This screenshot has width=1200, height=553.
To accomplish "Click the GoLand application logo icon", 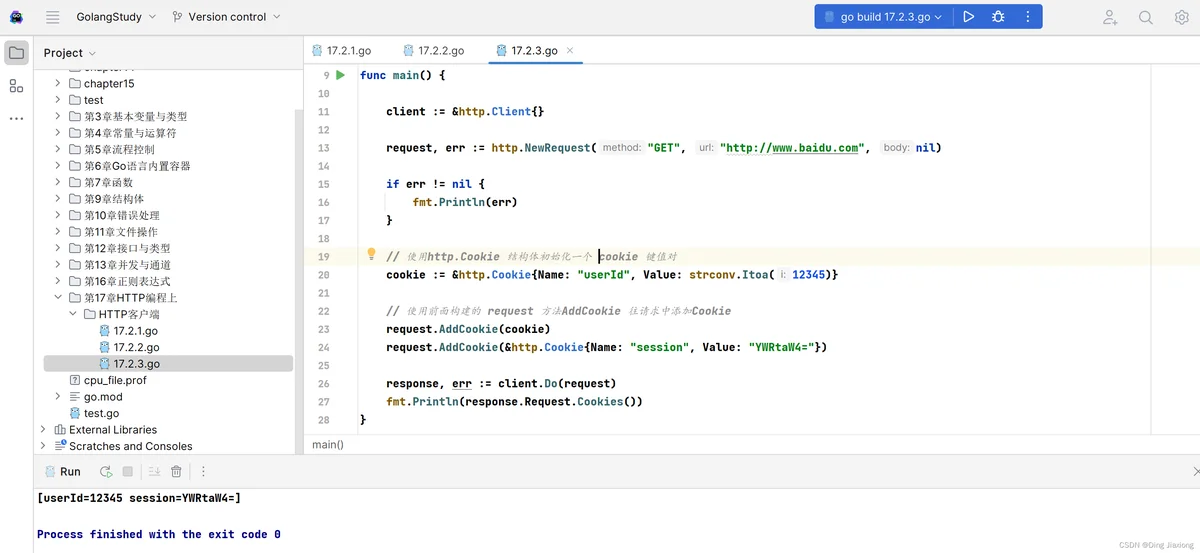I will click(16, 17).
